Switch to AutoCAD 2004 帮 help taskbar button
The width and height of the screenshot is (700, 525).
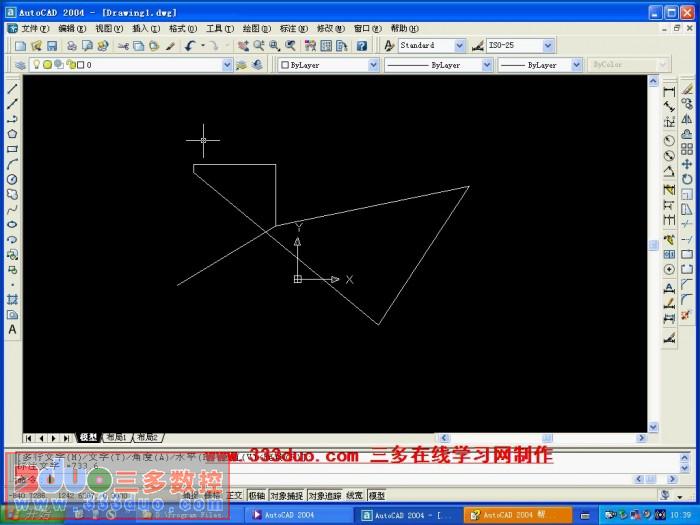click(x=518, y=515)
